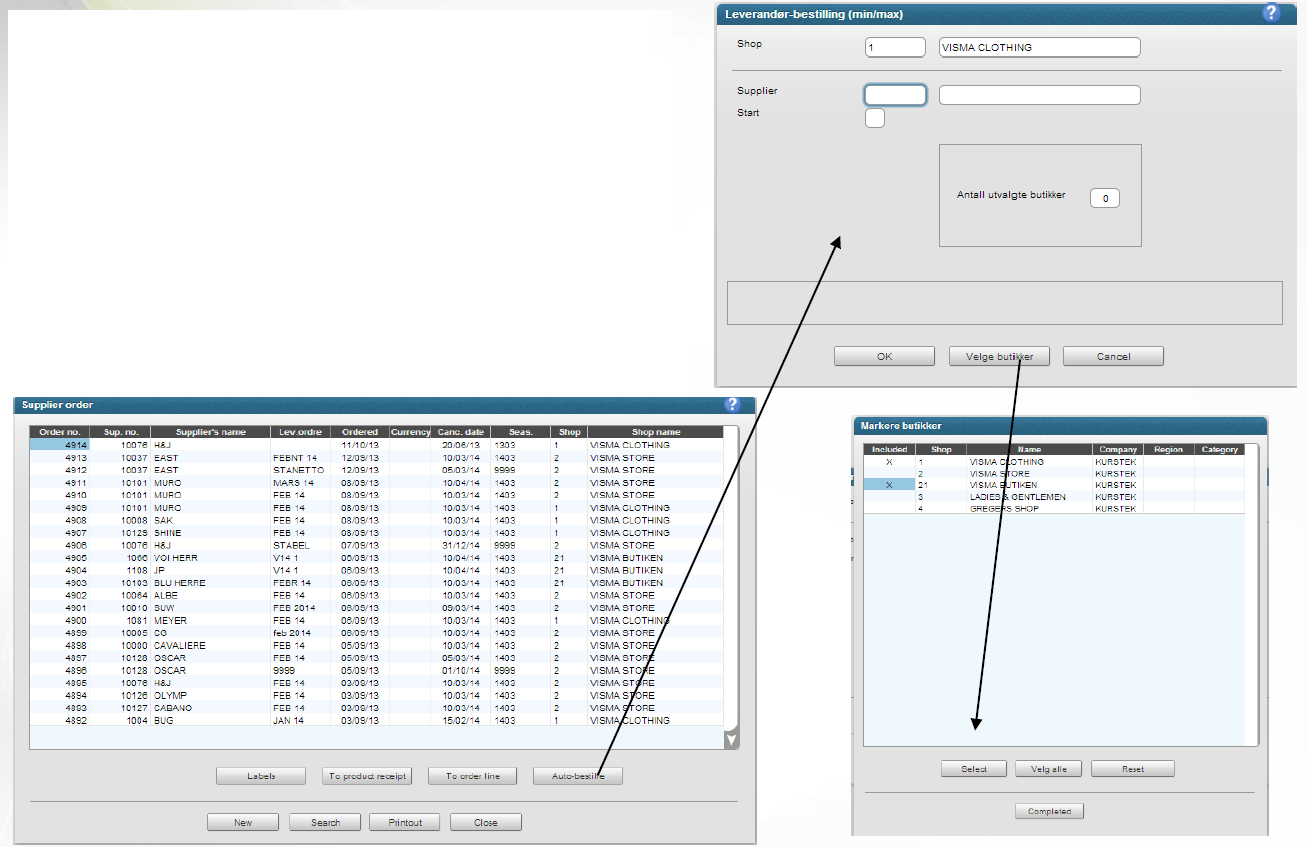Click Supplier's name column header
This screenshot has width=1307, height=847.
[210, 432]
